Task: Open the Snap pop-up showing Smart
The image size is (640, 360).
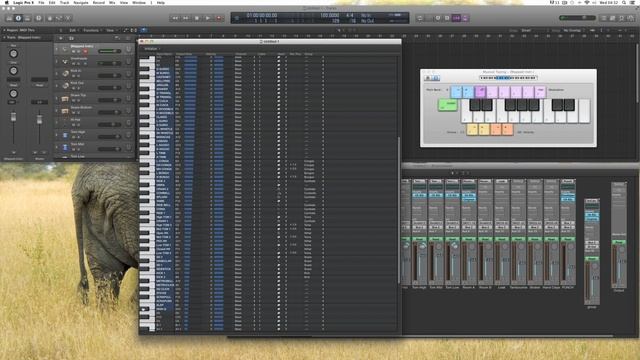Action: pyautogui.click(x=527, y=30)
